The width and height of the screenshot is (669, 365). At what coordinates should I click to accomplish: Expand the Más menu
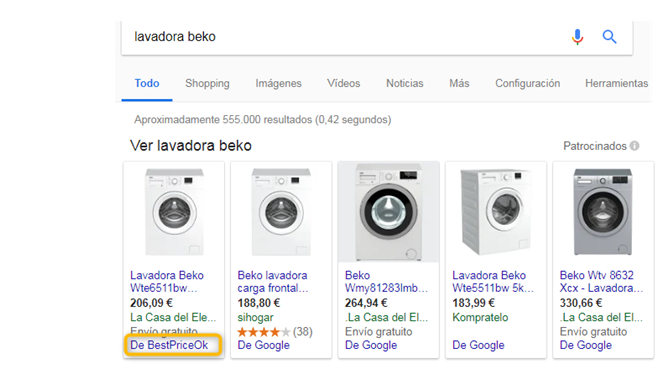pyautogui.click(x=459, y=83)
